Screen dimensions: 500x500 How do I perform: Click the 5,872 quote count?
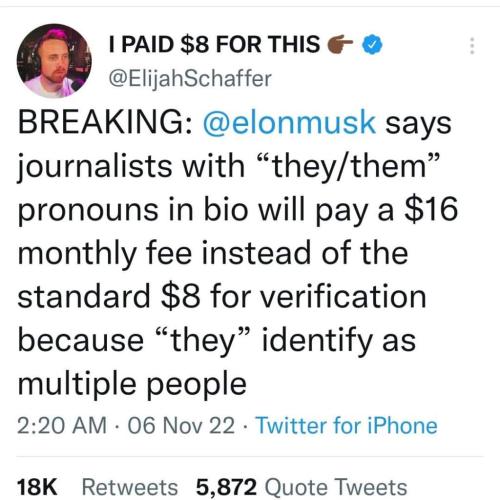pos(226,487)
